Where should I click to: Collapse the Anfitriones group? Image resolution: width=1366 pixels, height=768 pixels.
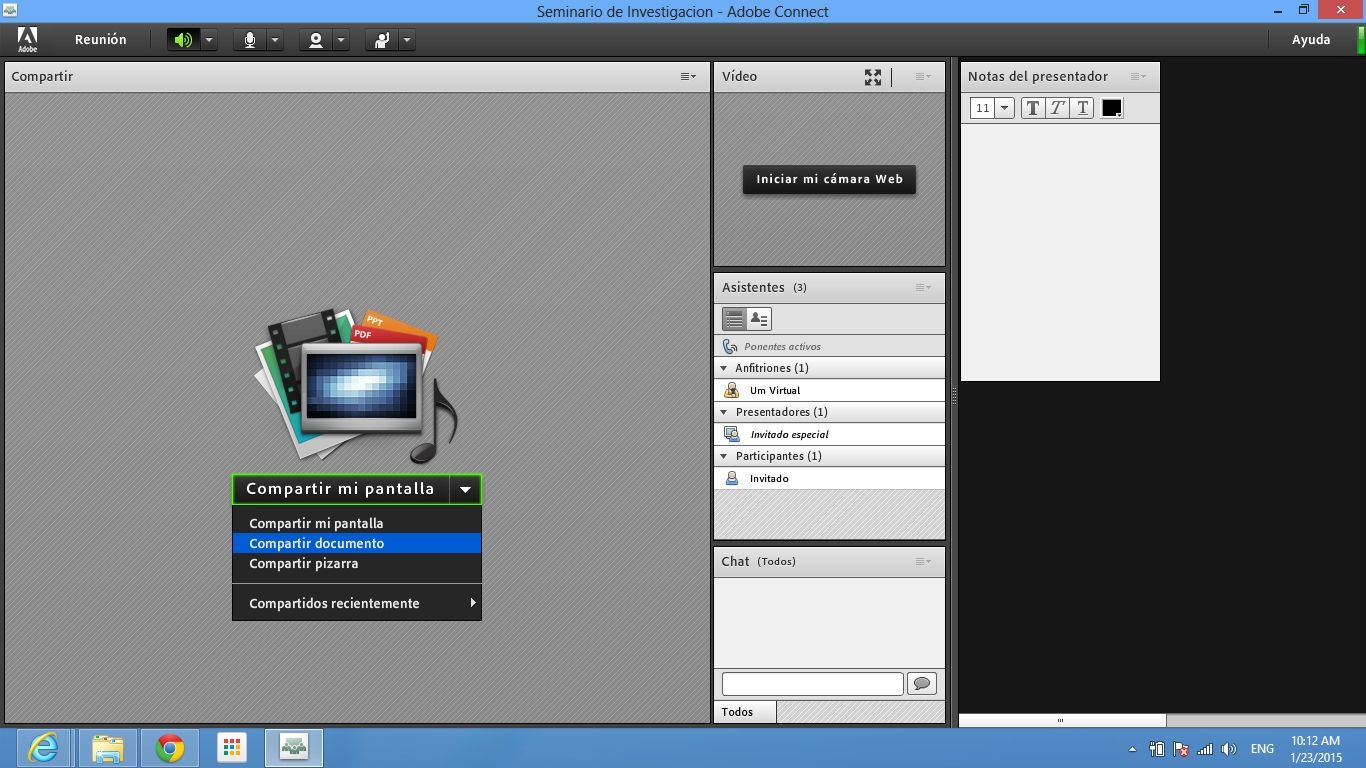[725, 368]
